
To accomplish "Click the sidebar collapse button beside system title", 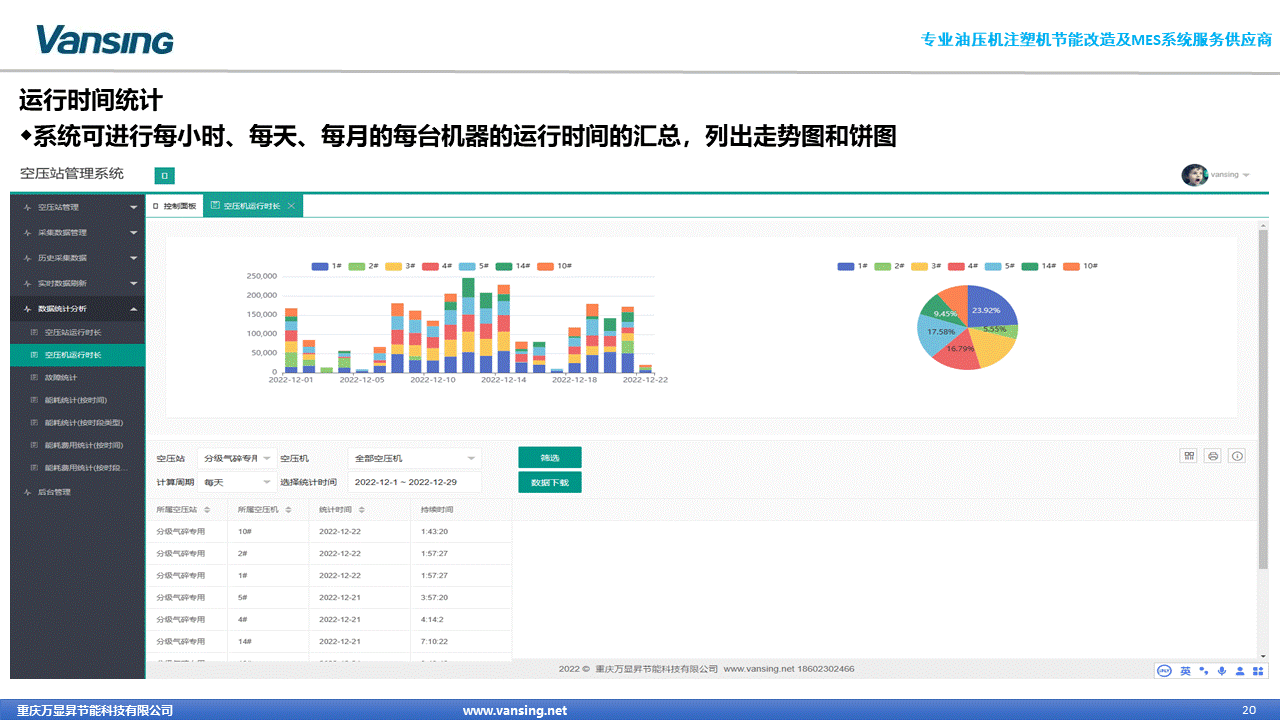I will (165, 176).
